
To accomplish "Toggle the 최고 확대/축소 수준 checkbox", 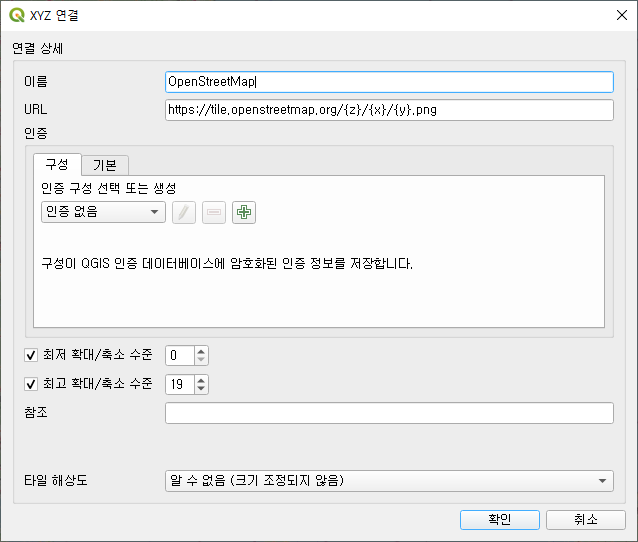I will [31, 384].
